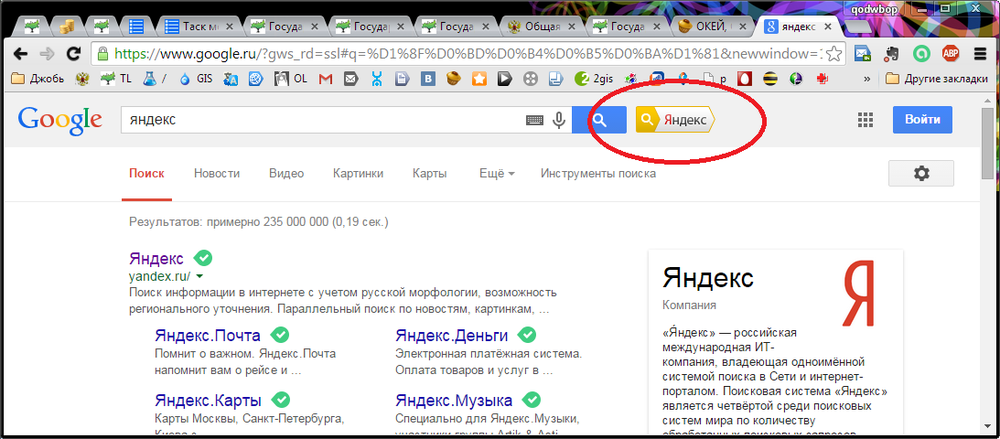
Task: Open the on-screen keyboard icon in search box
Action: 534,120
